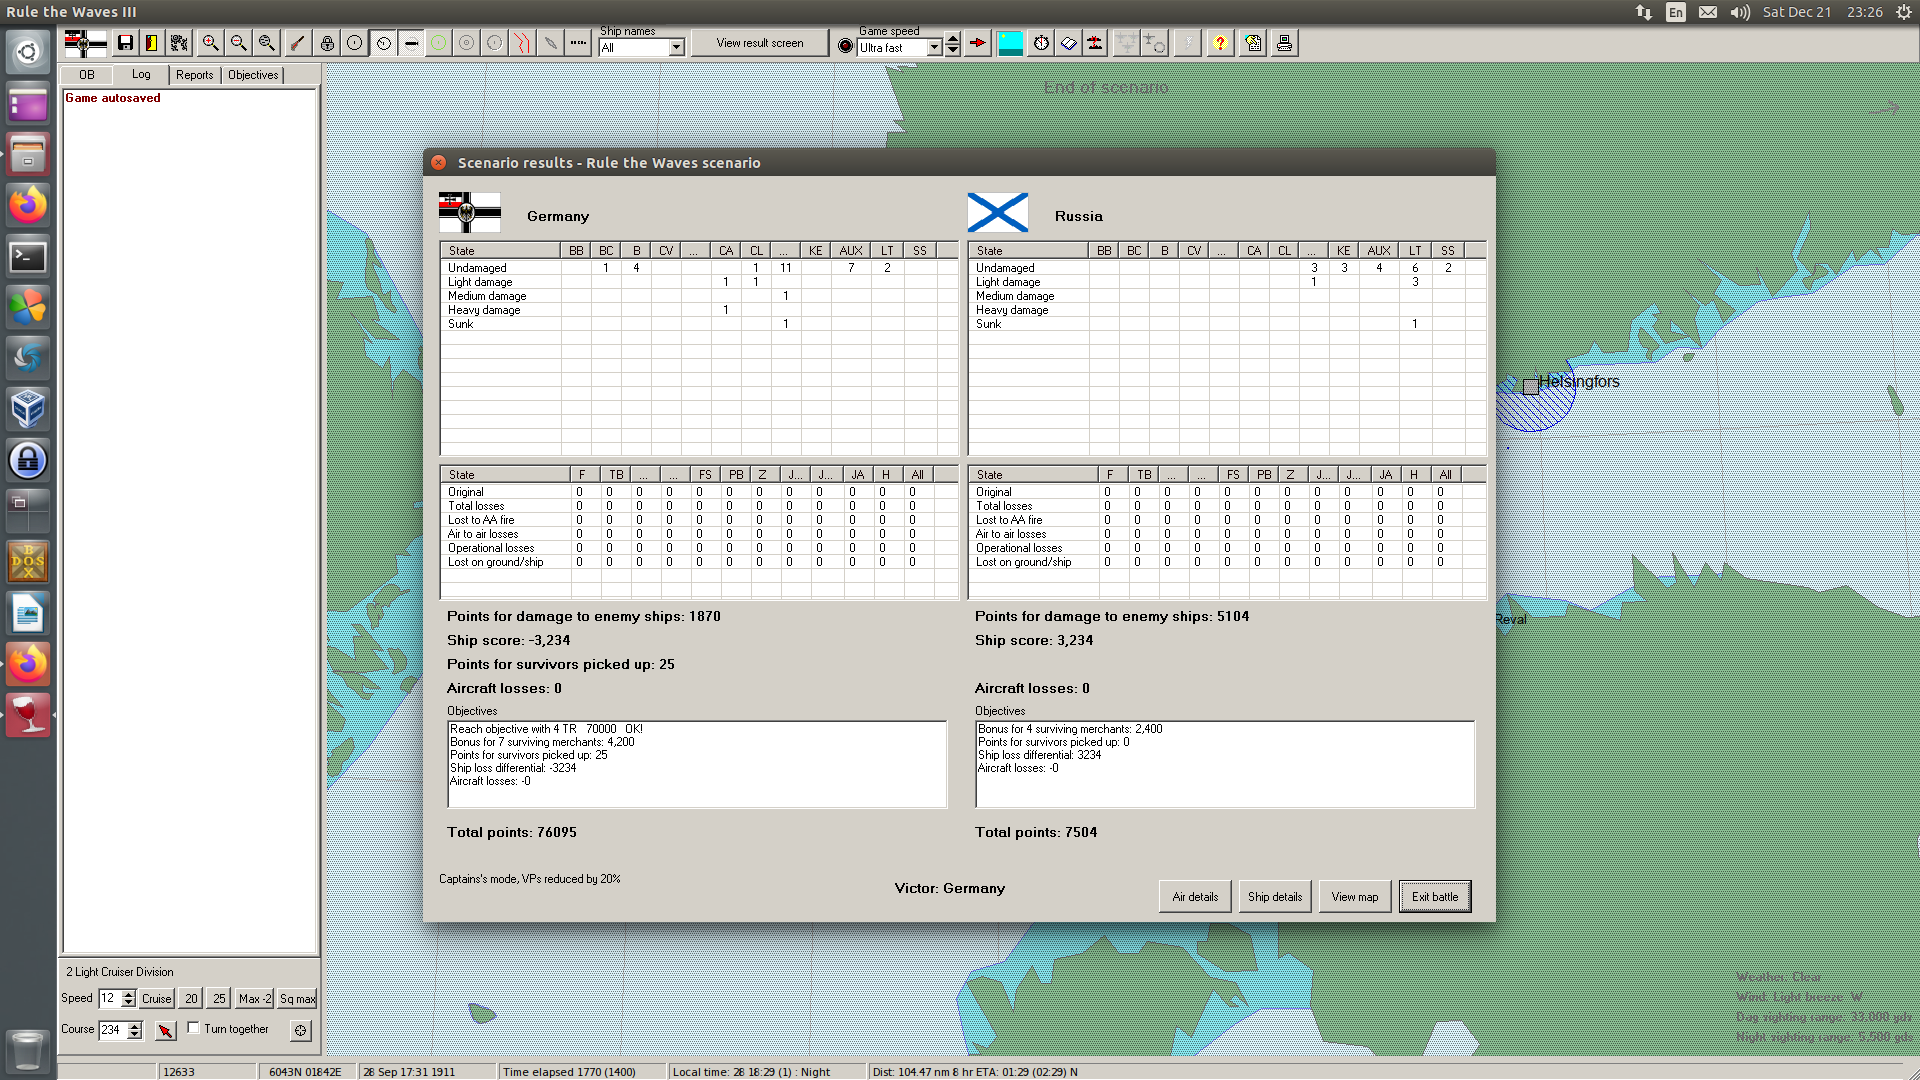The height and width of the screenshot is (1080, 1920).
Task: Set speed to Cruise
Action: (x=157, y=999)
